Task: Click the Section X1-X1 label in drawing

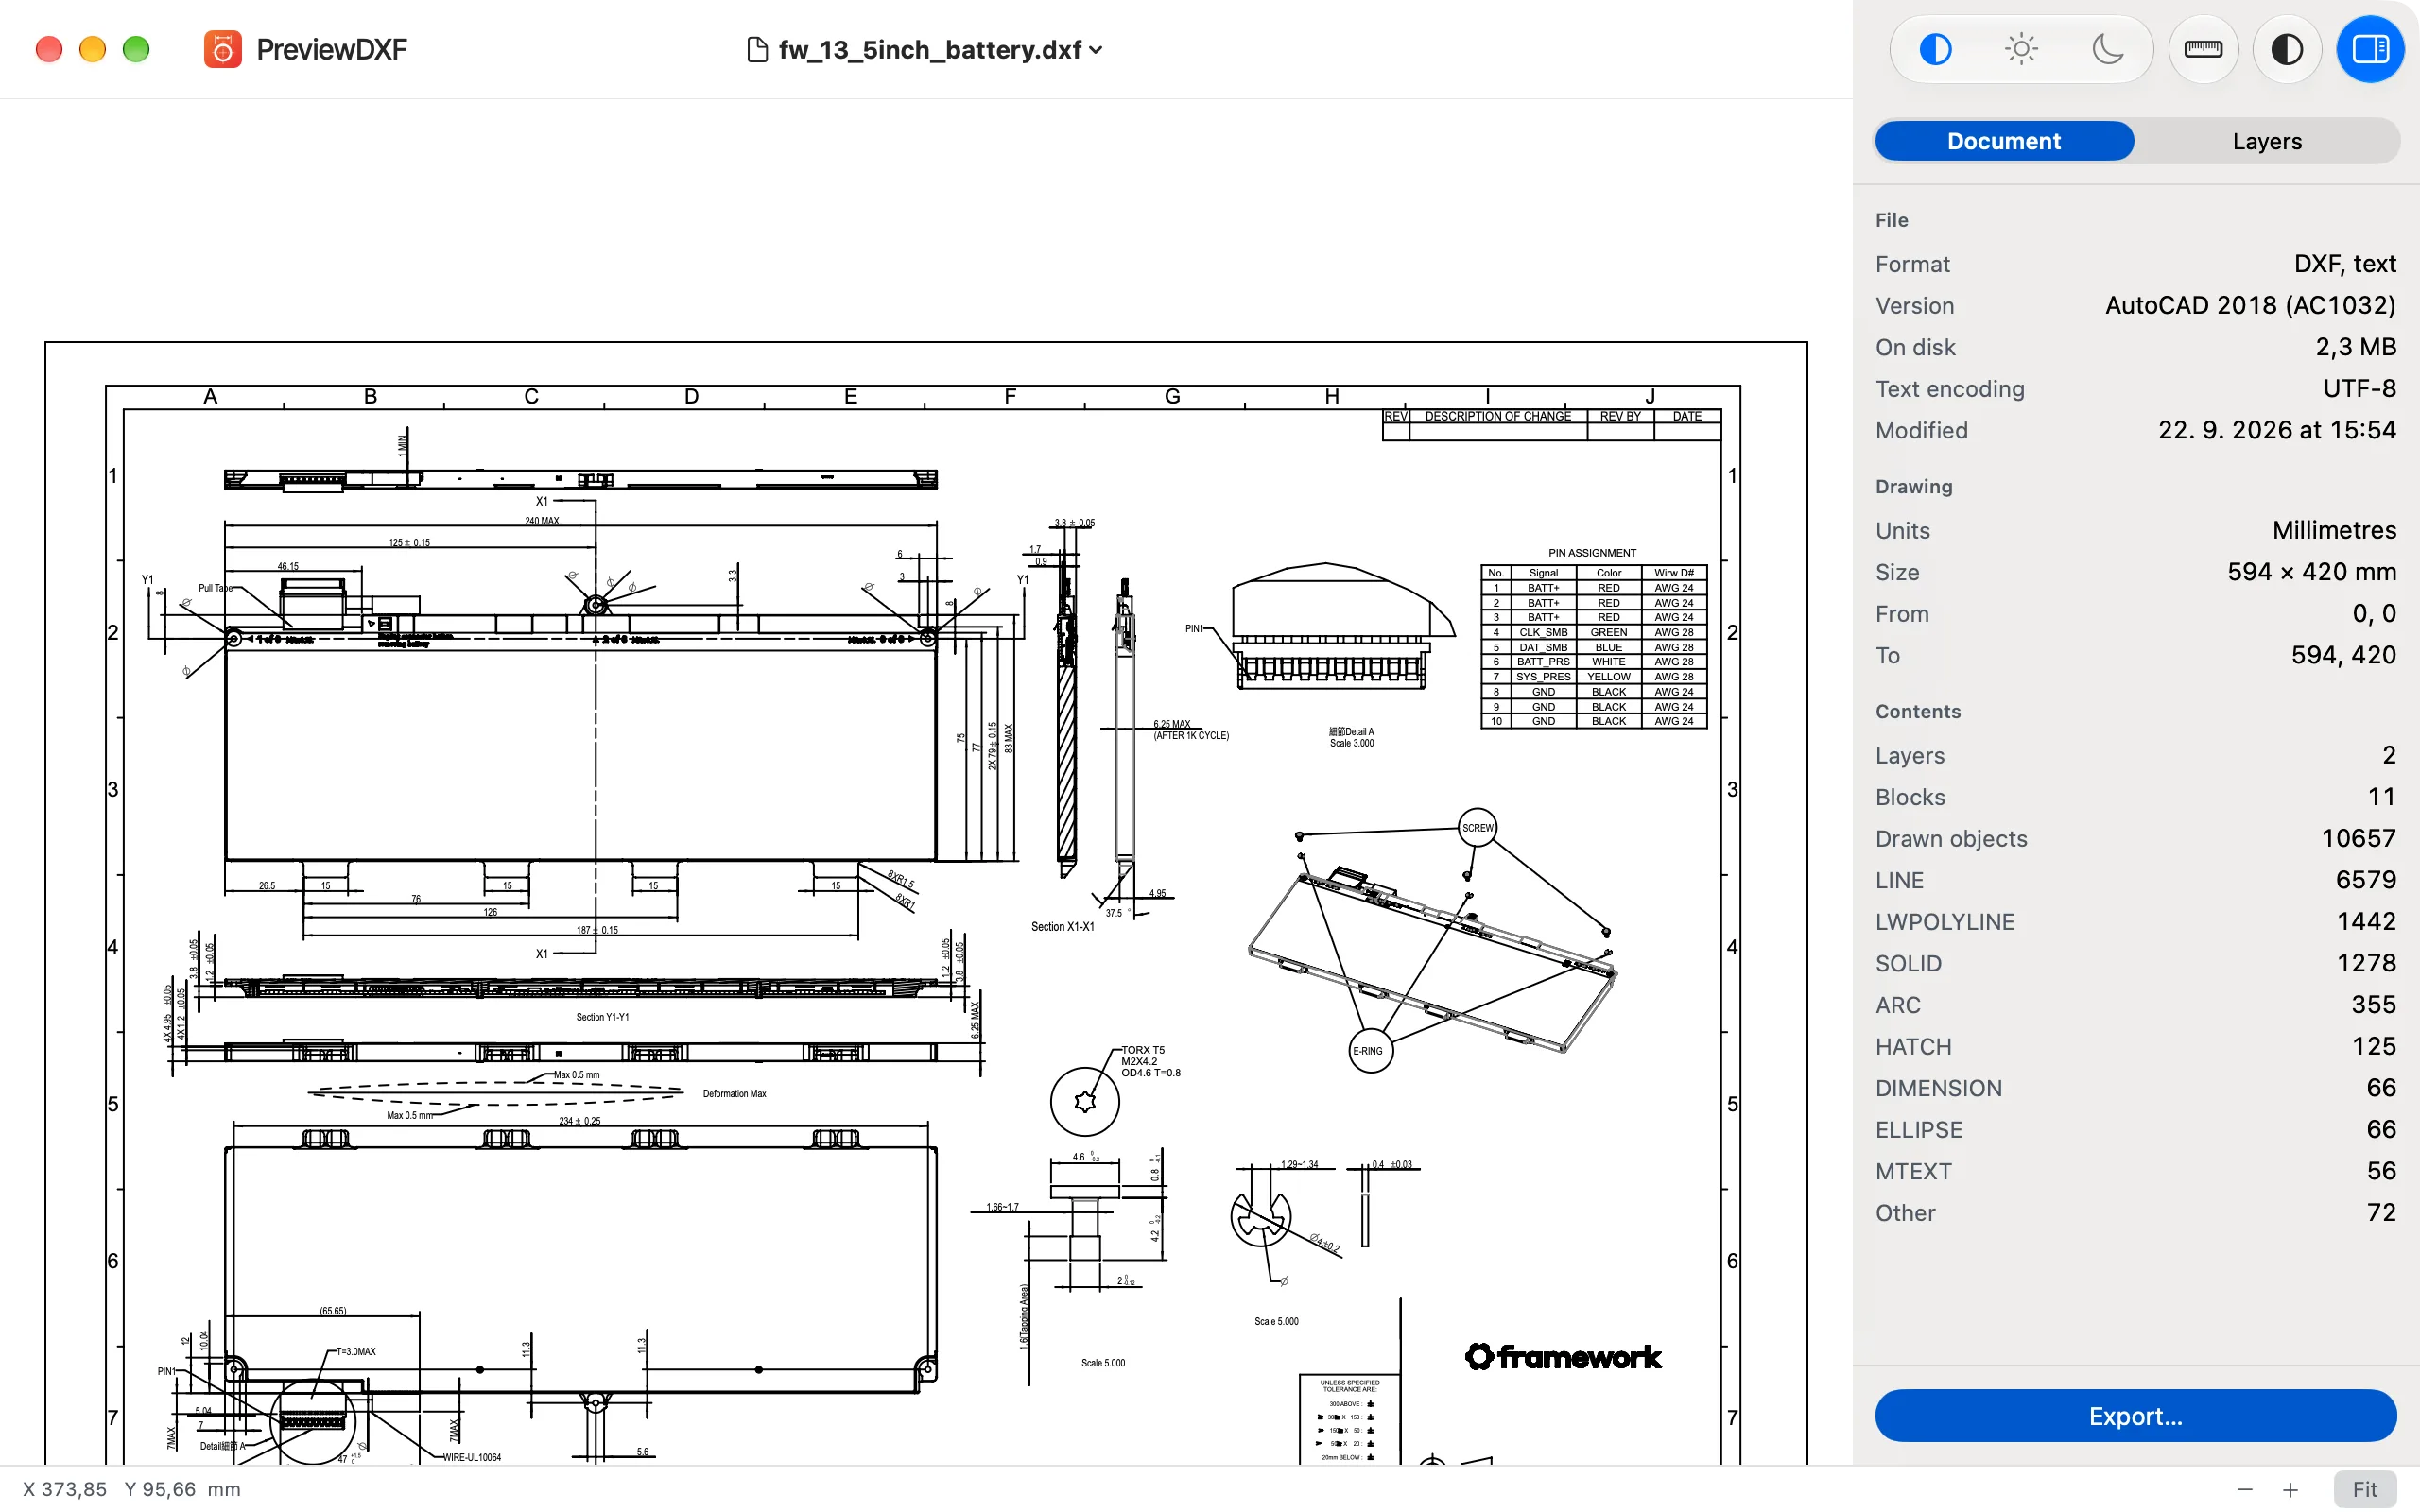Action: pyautogui.click(x=1062, y=927)
